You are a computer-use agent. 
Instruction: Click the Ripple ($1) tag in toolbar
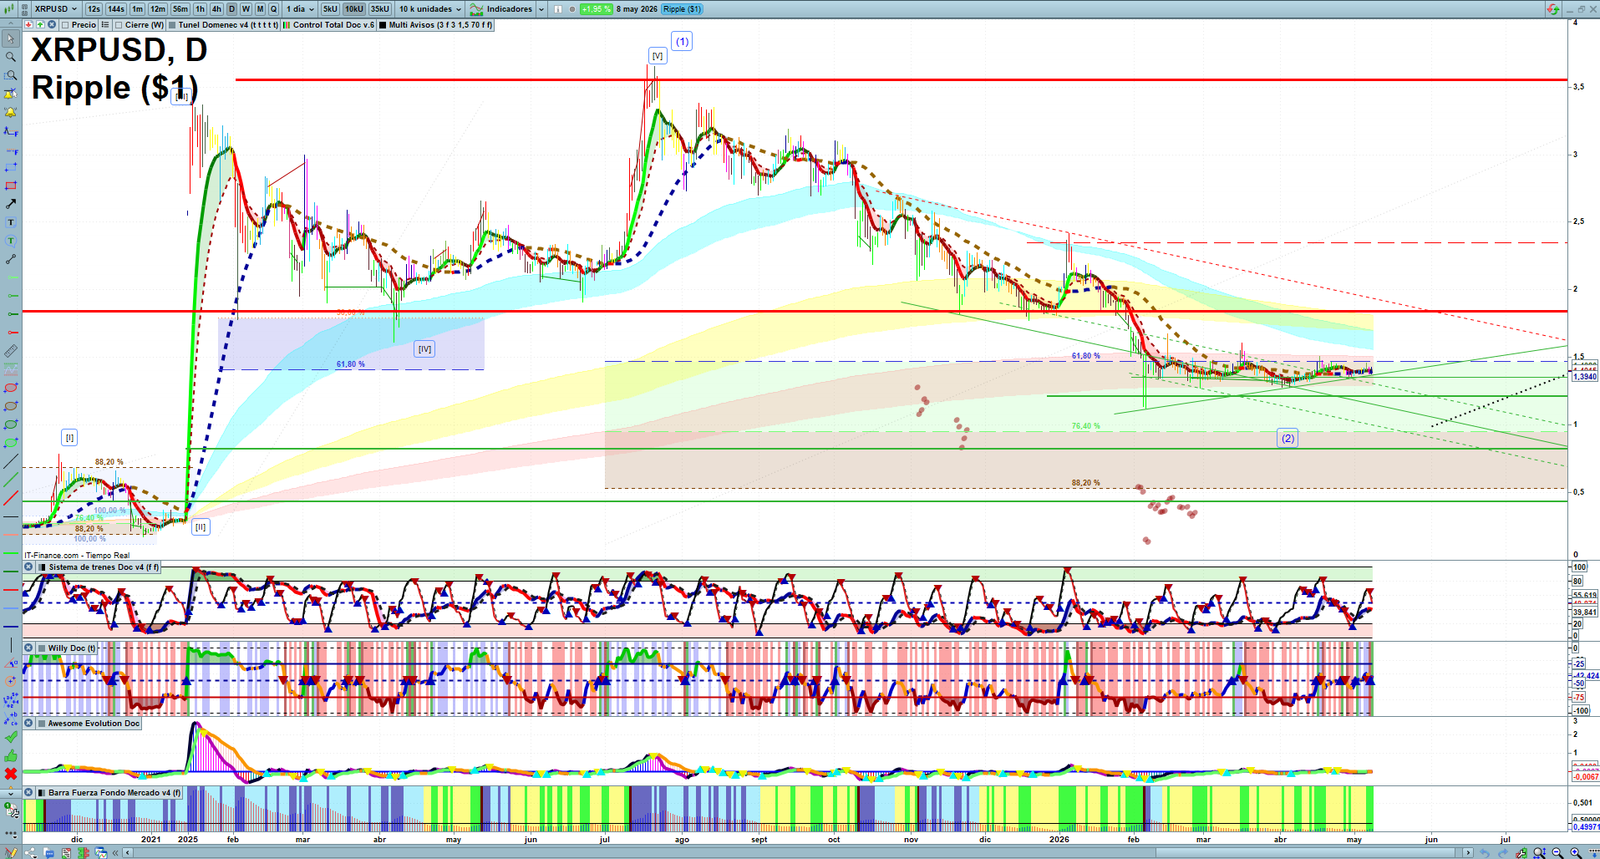click(682, 9)
